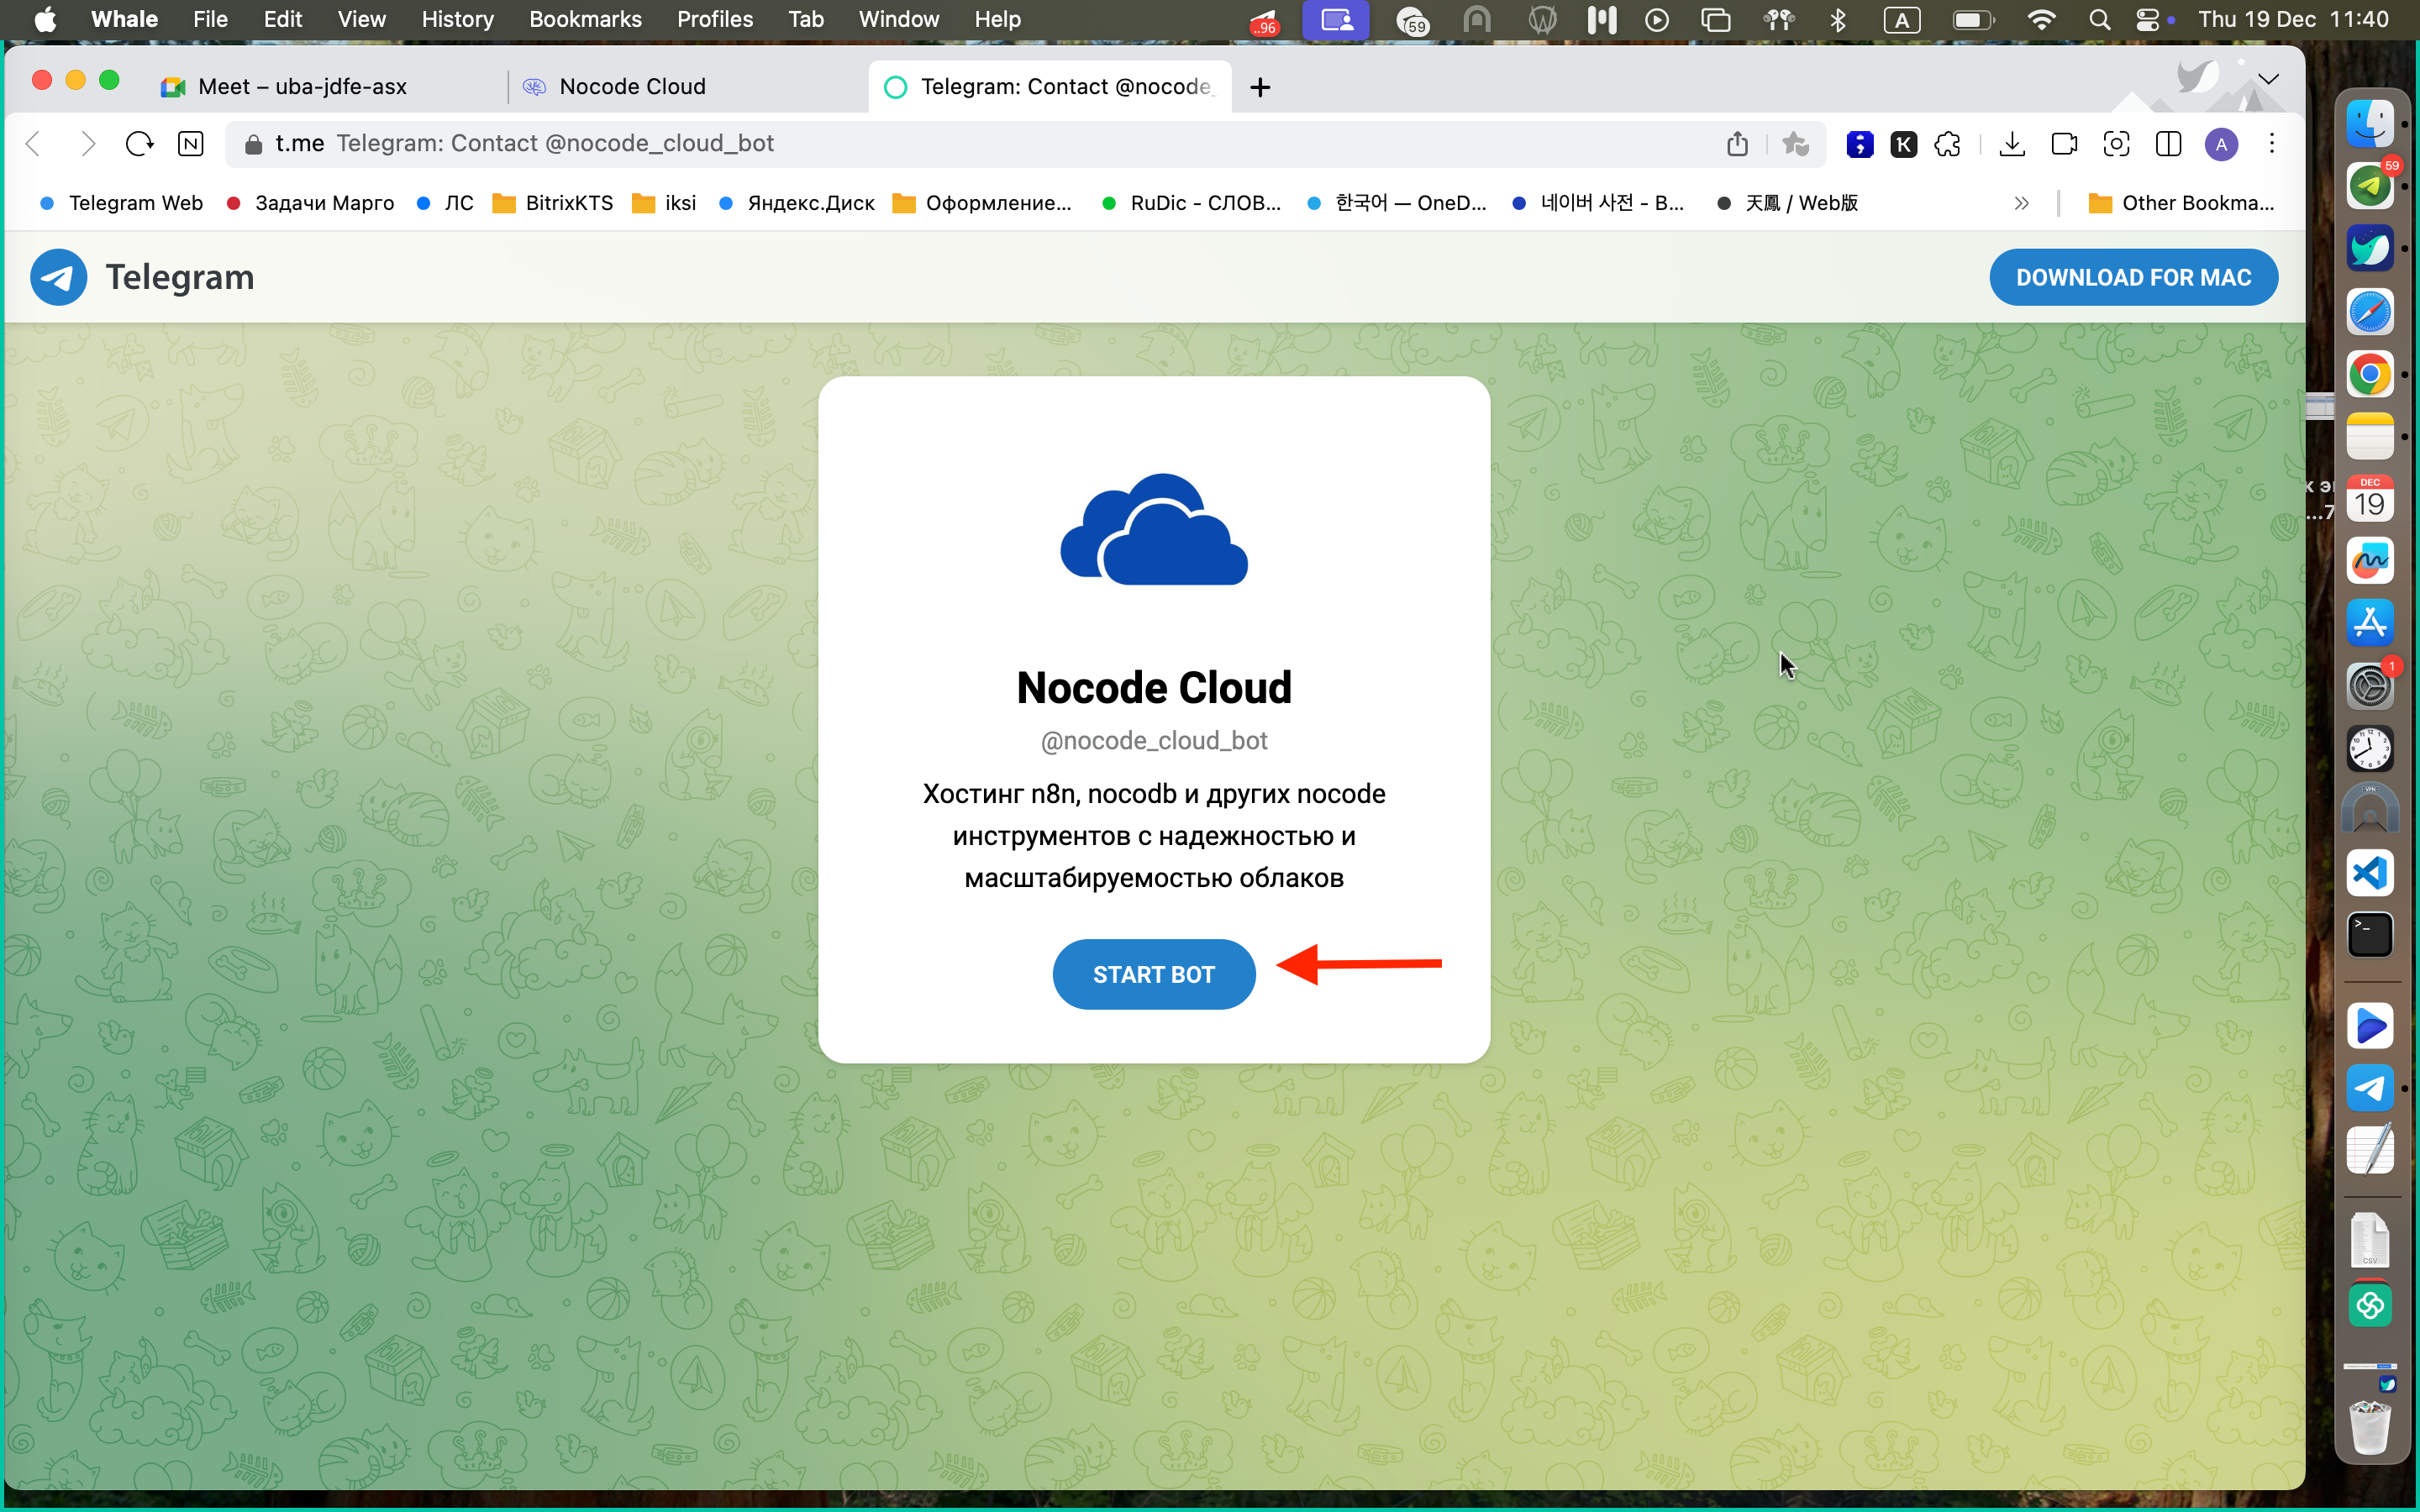The height and width of the screenshot is (1512, 2420).
Task: Open the 天鳳 / Web版 bookmark
Action: (1787, 203)
